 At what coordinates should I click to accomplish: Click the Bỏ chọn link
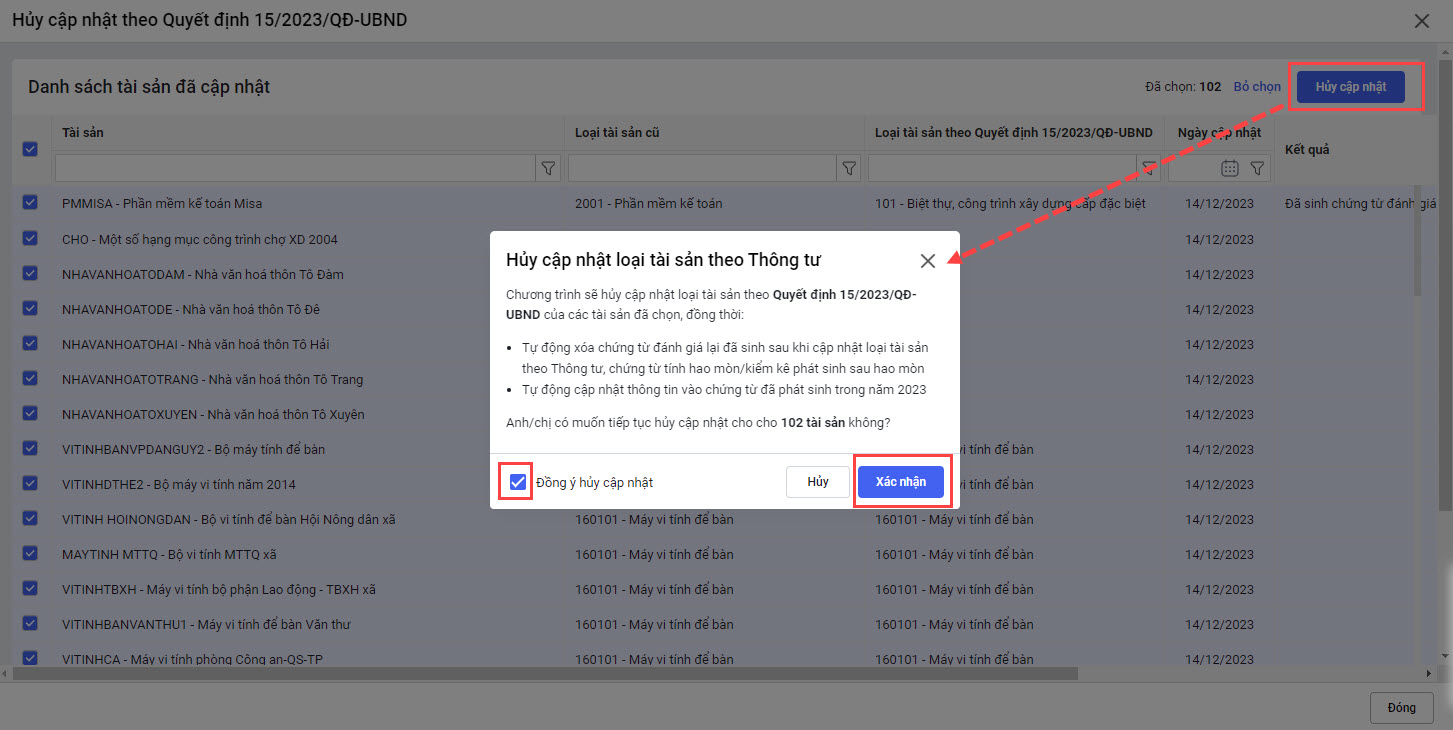[1257, 87]
